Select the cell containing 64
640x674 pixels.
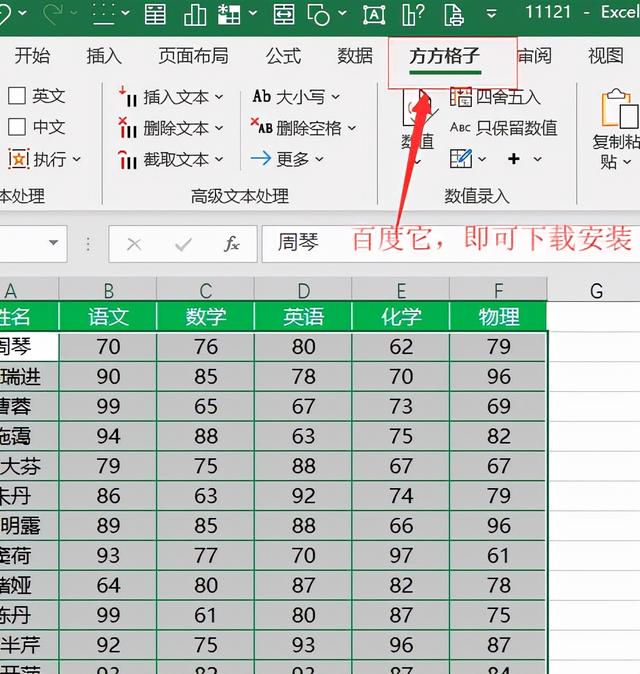[108, 585]
